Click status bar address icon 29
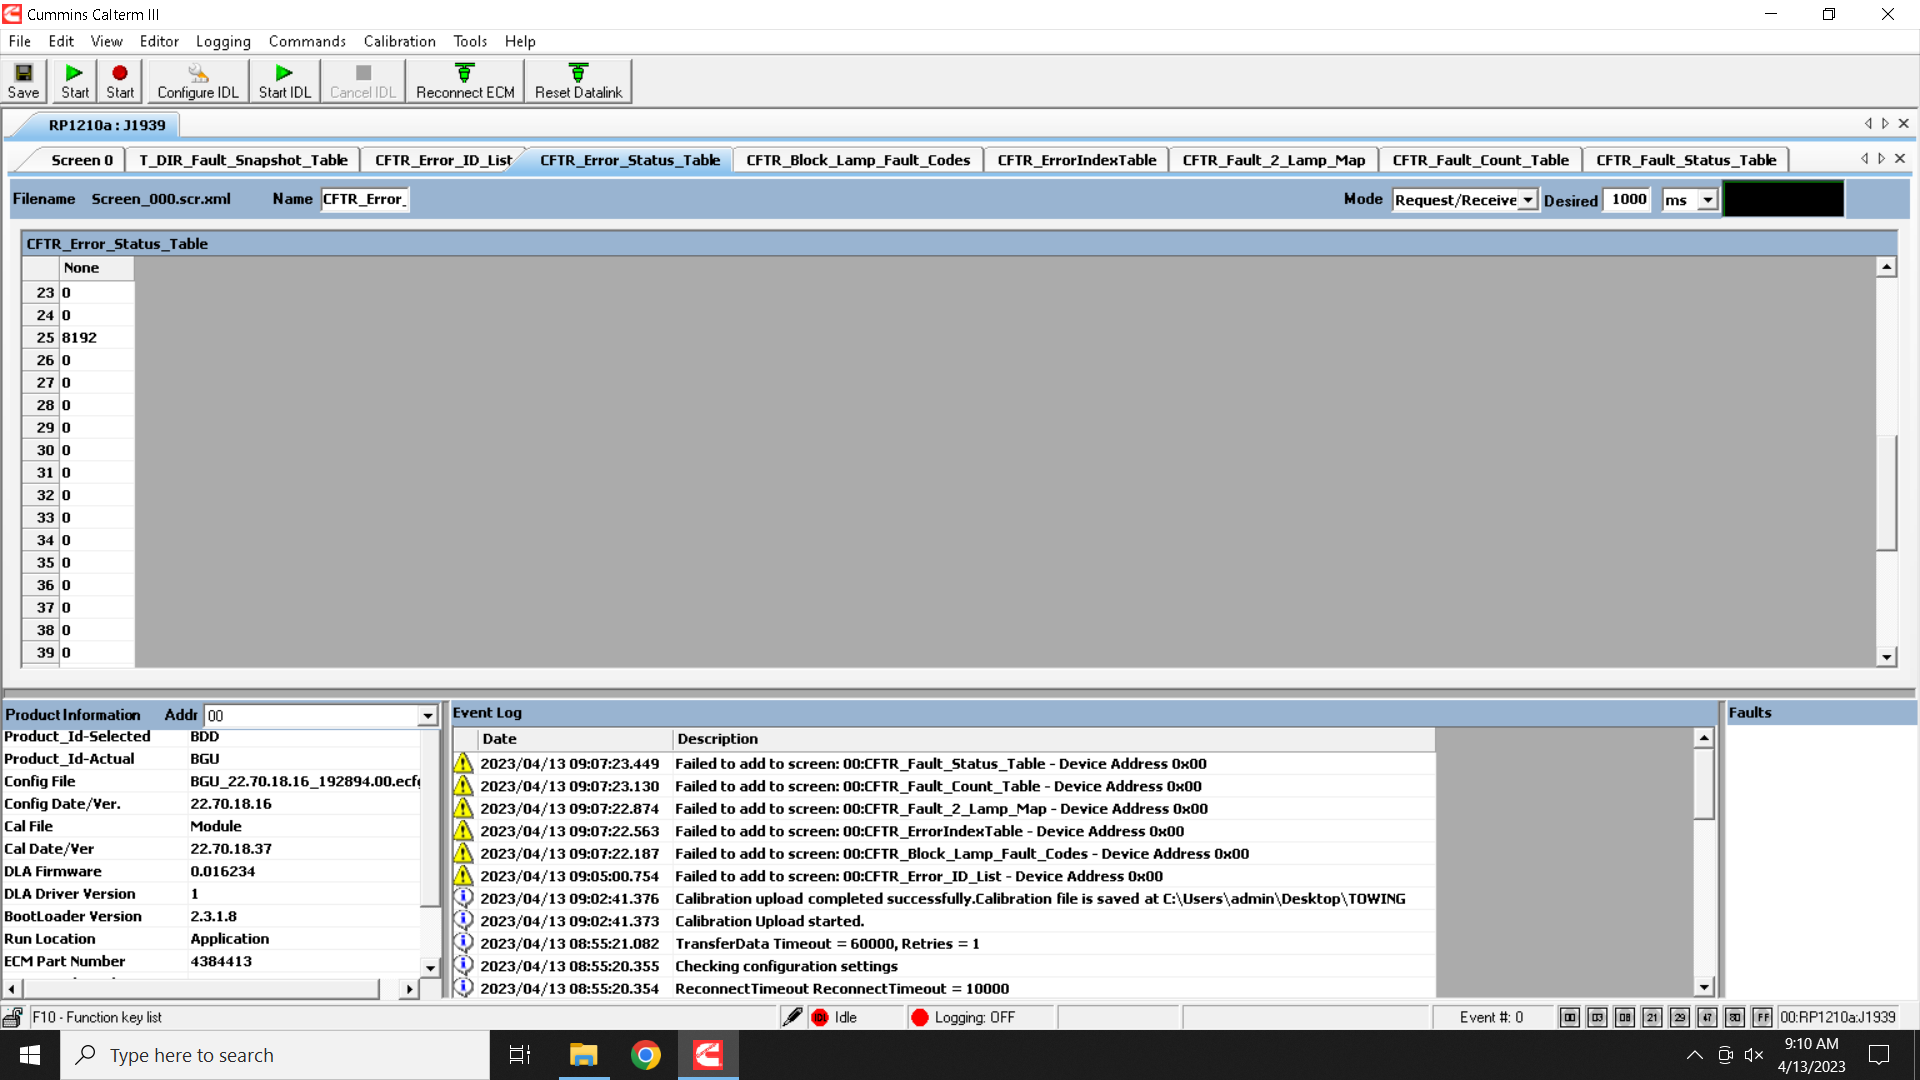Image resolution: width=1920 pixels, height=1080 pixels. point(1680,1017)
